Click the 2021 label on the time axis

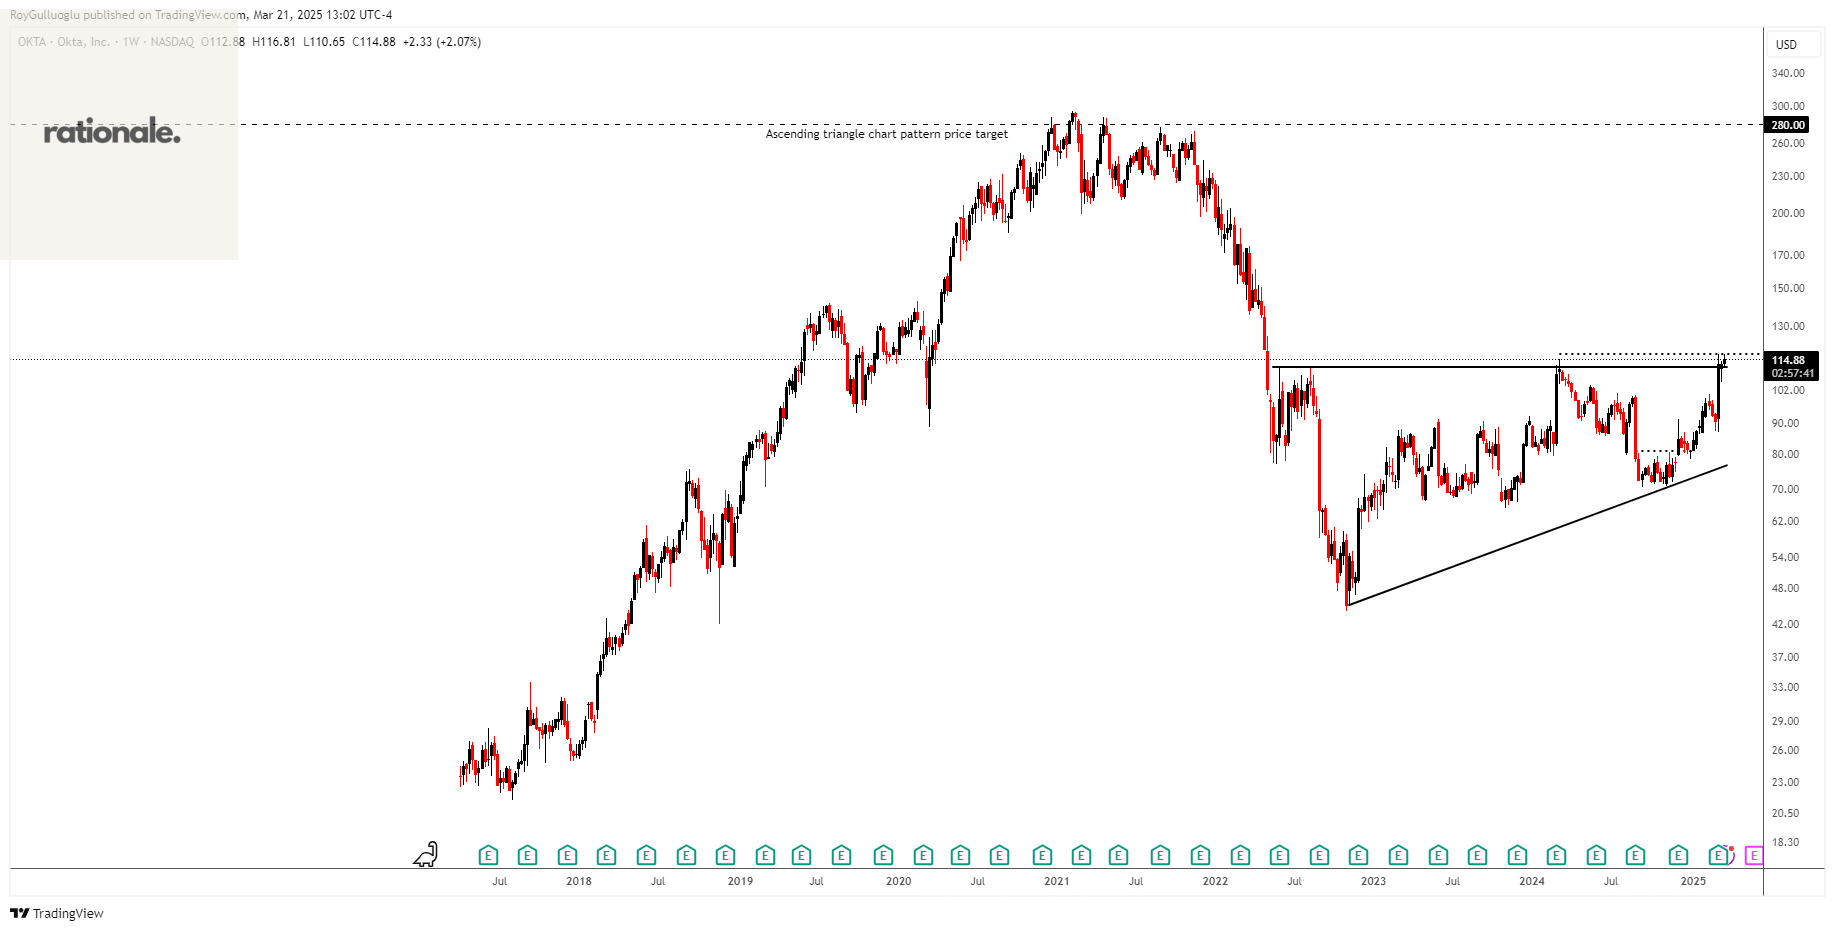tap(1056, 881)
